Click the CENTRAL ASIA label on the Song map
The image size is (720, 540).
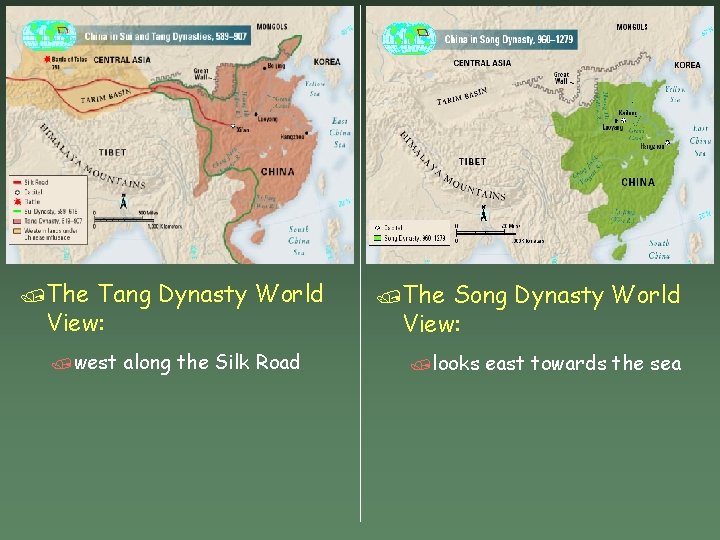[482, 63]
